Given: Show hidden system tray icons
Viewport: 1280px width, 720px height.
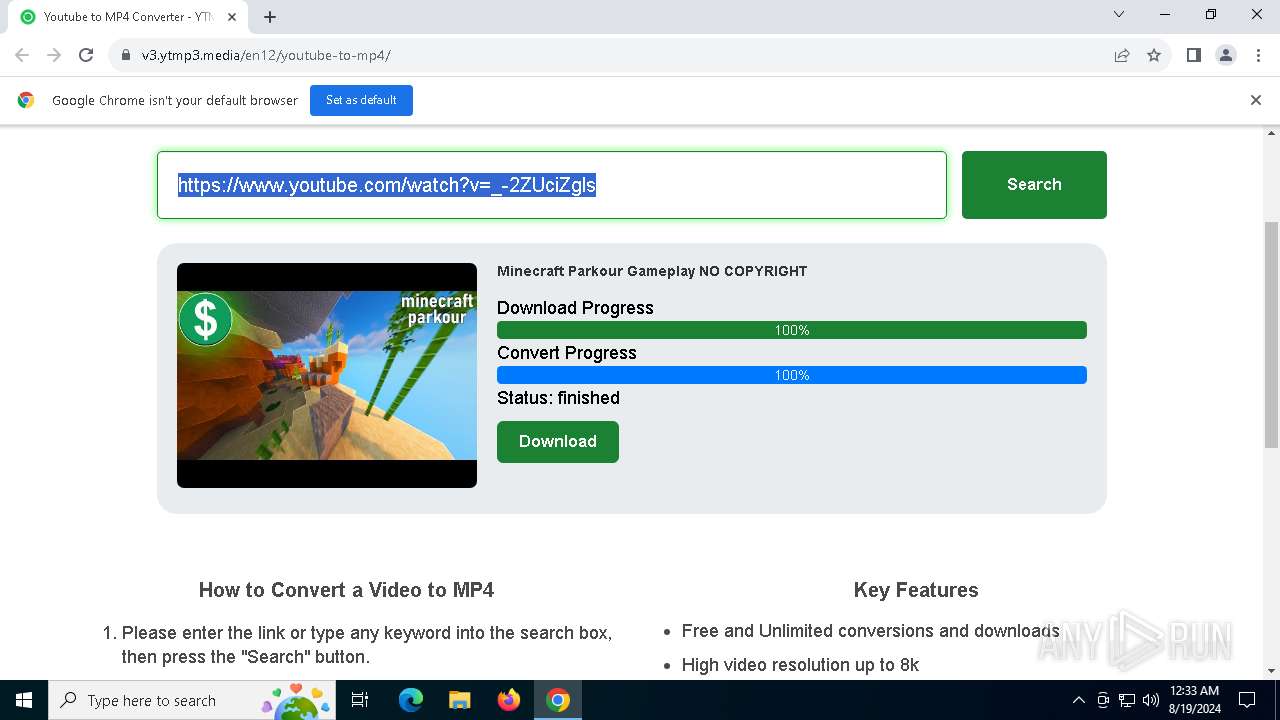Looking at the screenshot, I should click(1078, 700).
